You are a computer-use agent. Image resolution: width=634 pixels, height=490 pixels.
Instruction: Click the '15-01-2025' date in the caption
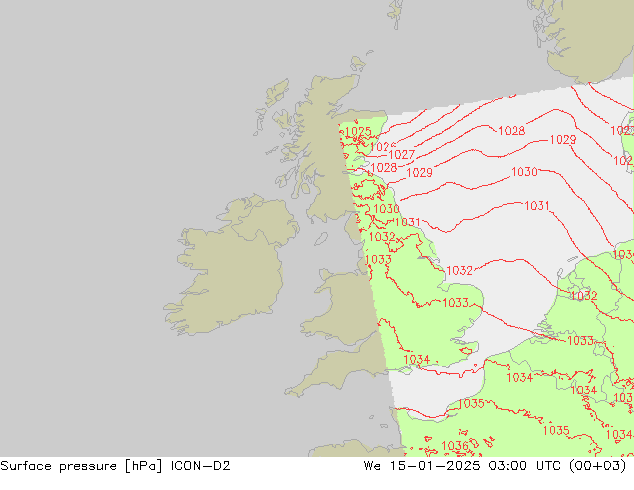[435, 466]
